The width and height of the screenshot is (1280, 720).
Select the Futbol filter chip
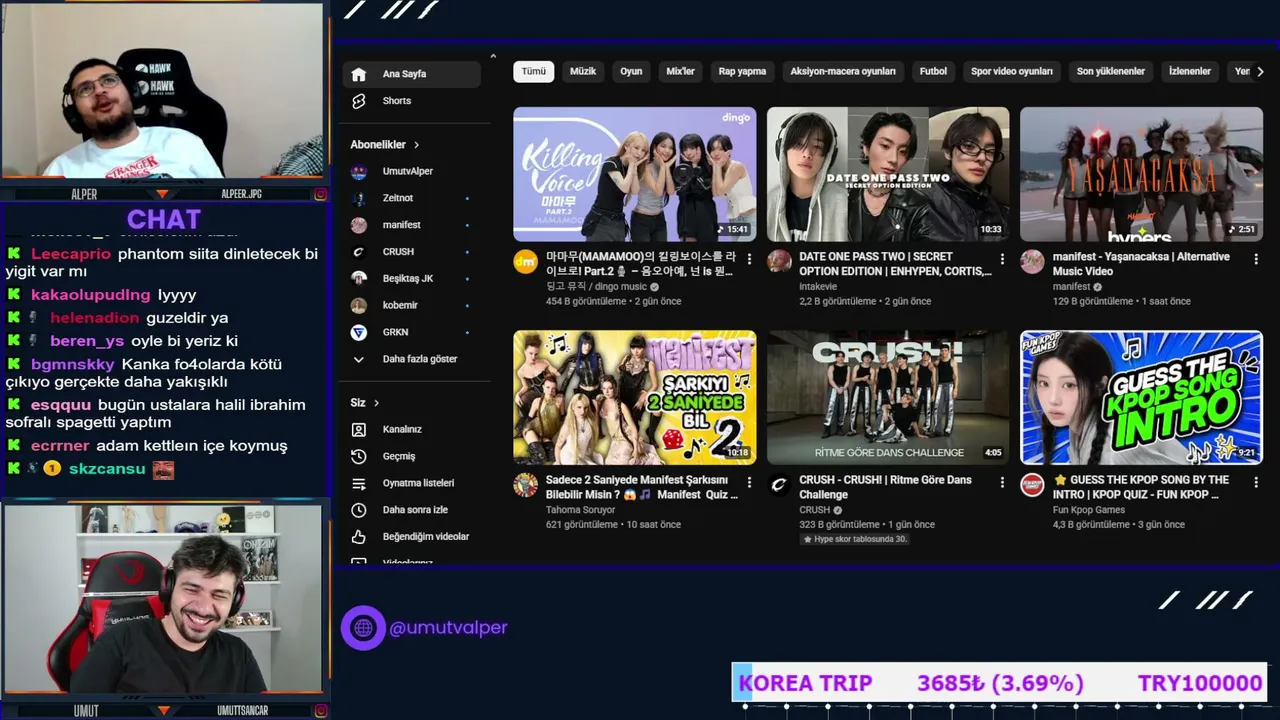click(933, 71)
